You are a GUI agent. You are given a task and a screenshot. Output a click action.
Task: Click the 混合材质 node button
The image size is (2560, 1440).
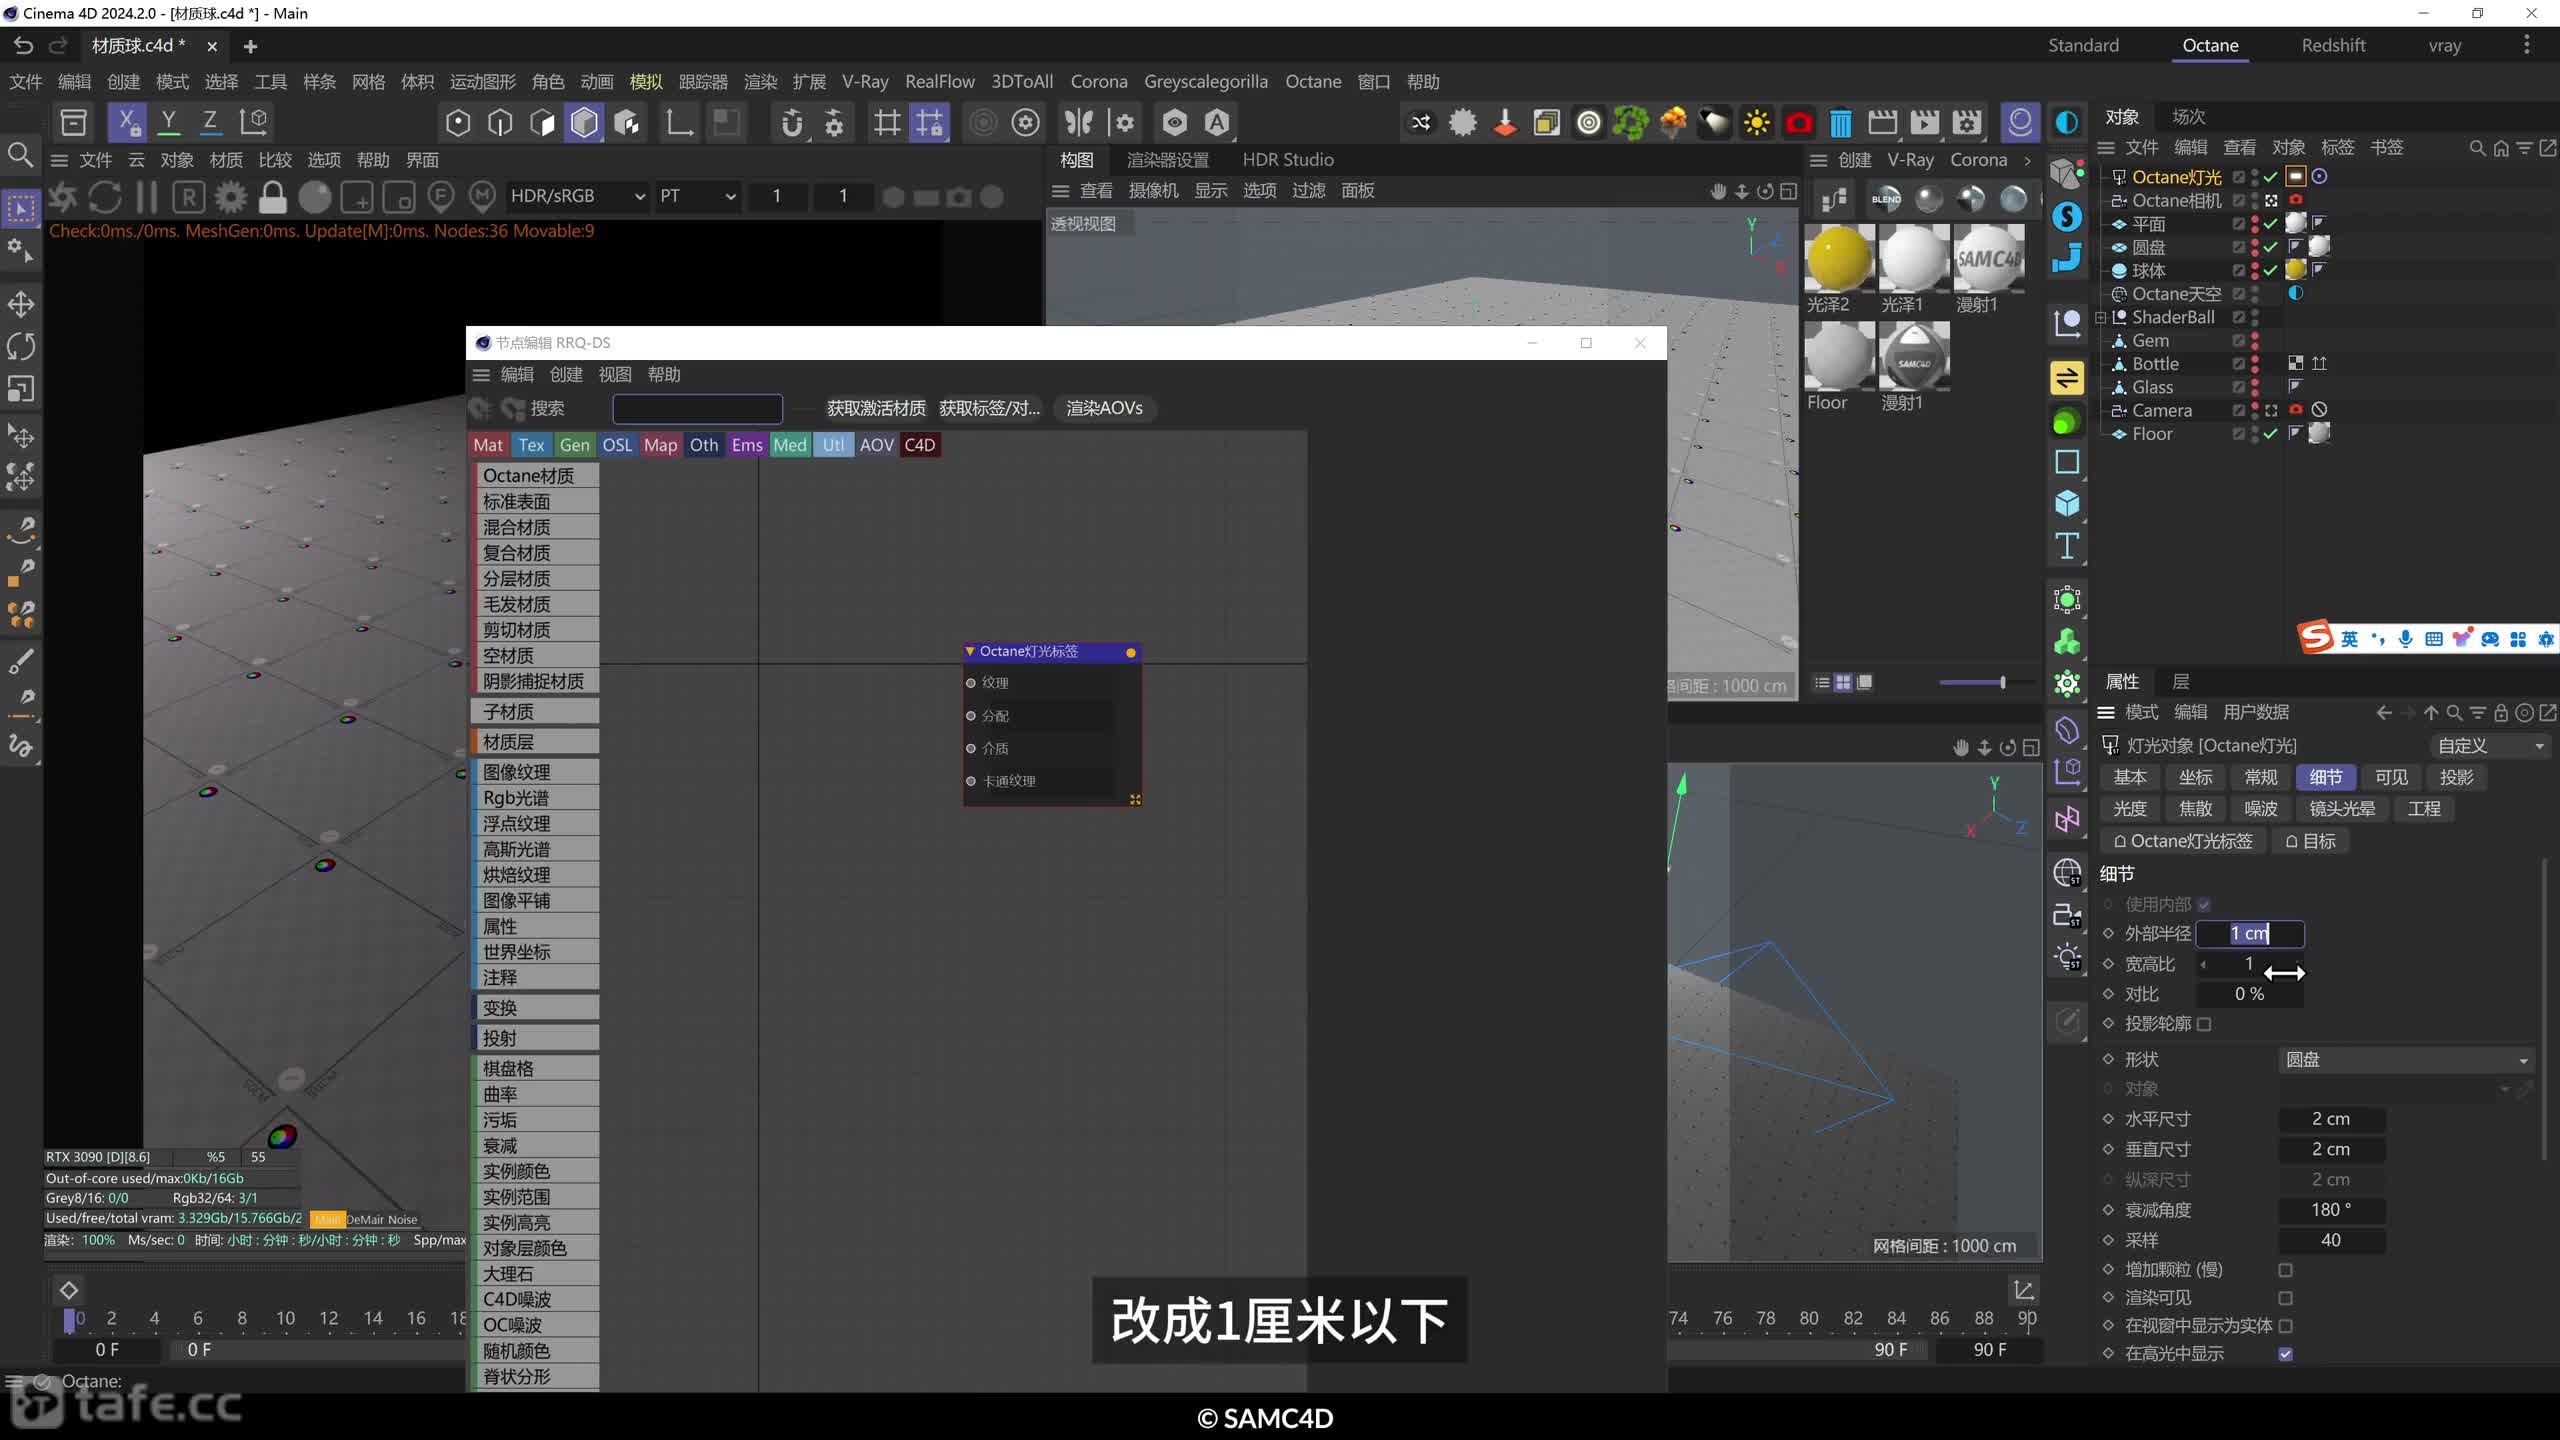click(x=535, y=527)
